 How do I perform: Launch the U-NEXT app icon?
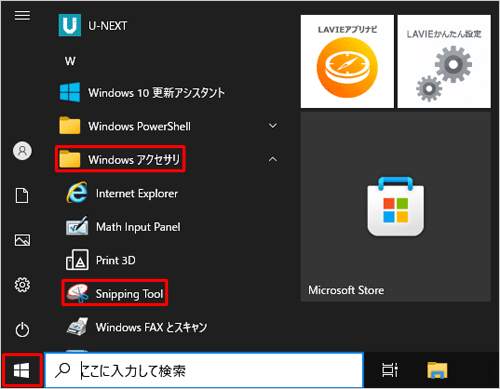pos(70,25)
